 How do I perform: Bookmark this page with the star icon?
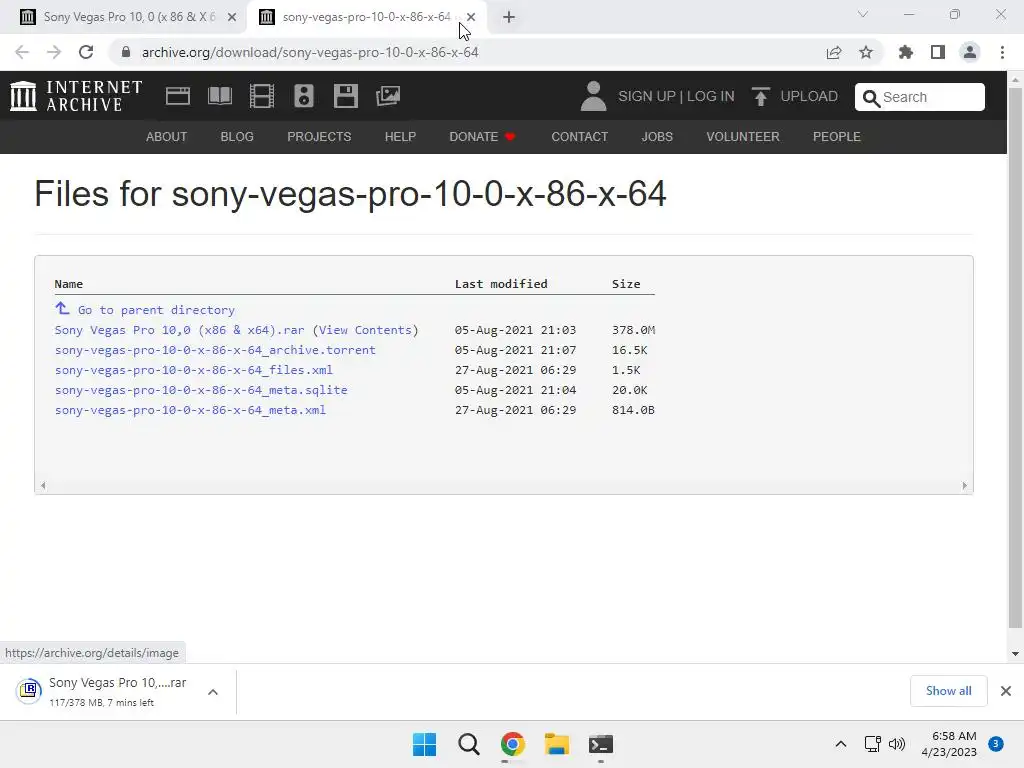(x=866, y=52)
